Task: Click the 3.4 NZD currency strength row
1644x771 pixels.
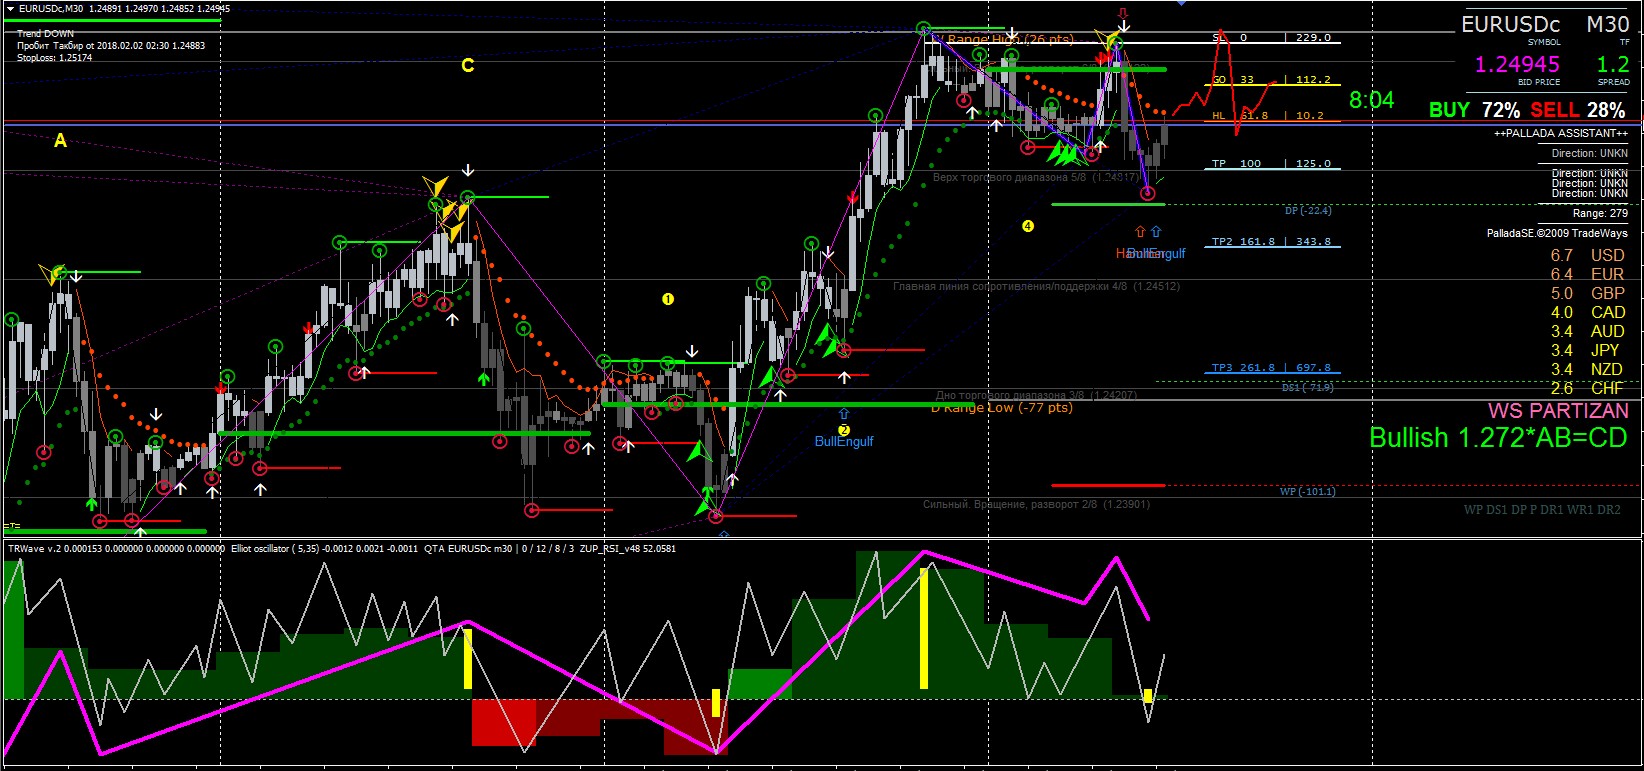Action: coord(1588,370)
